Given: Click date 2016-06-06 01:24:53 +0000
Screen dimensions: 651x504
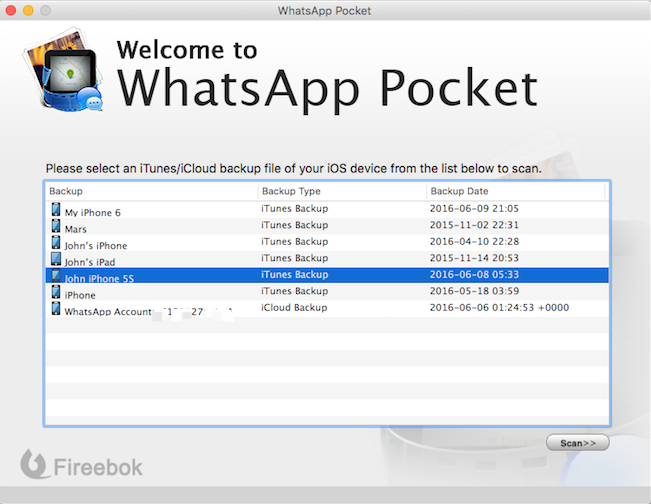Looking at the screenshot, I should 499,308.
